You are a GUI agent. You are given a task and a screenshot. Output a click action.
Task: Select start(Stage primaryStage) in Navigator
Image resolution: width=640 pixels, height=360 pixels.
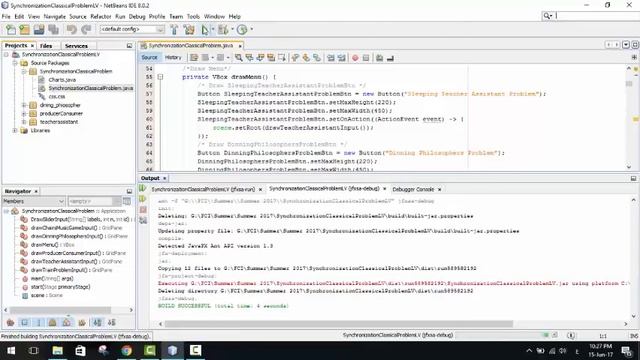pos(60,287)
